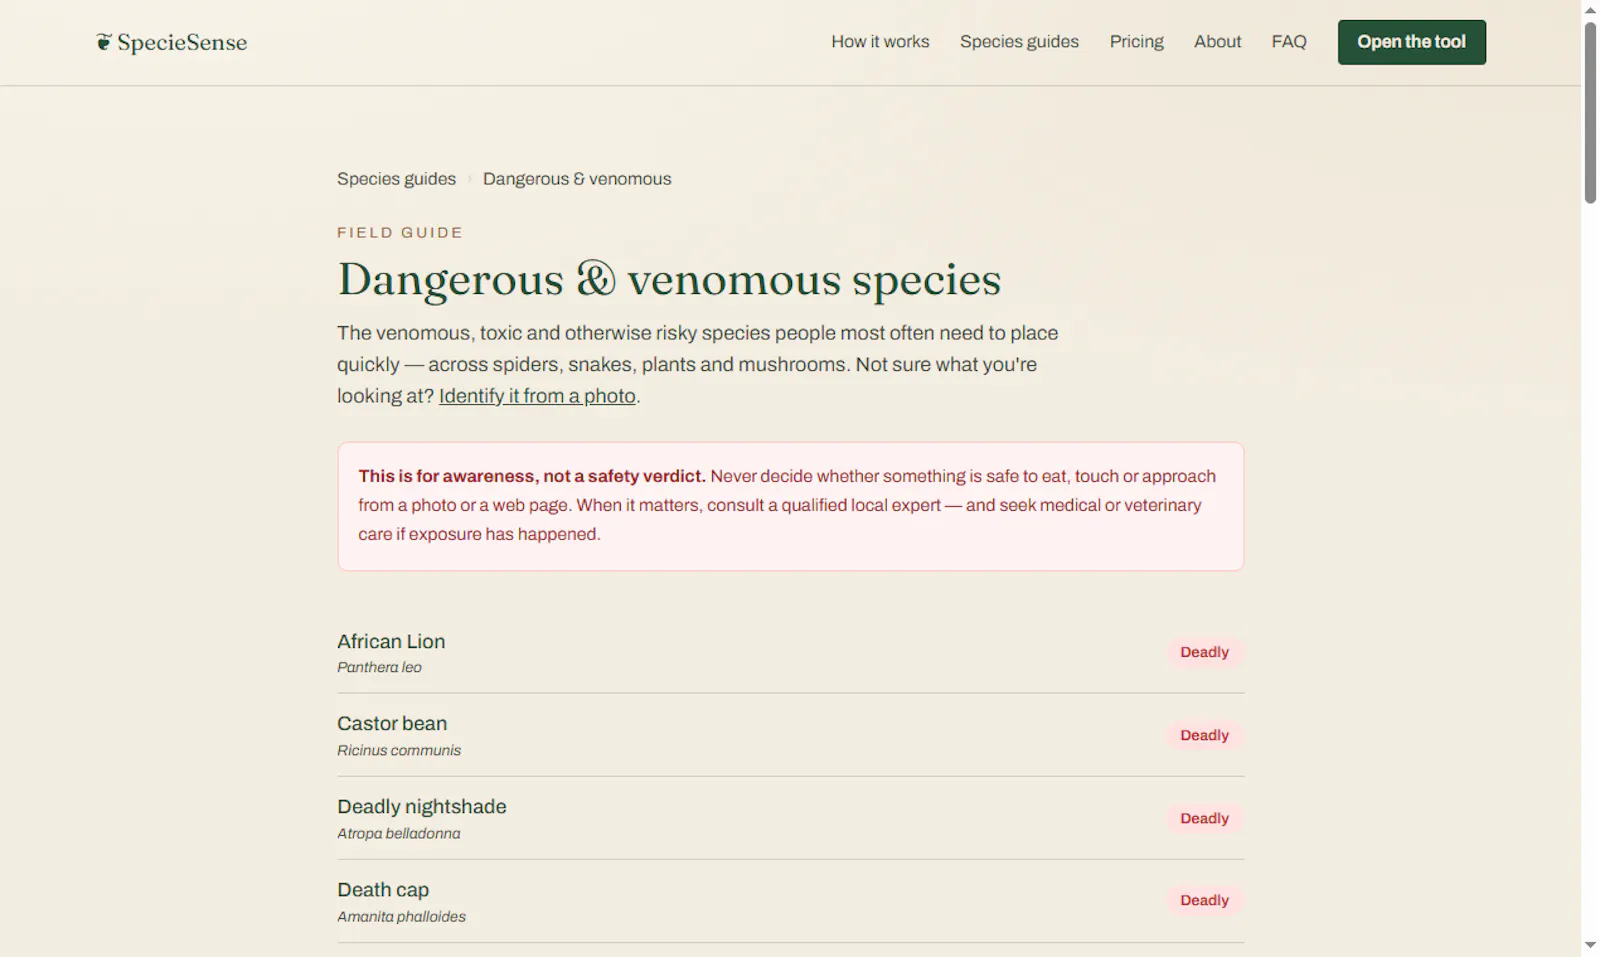Click scientific name Atropa belladonna
Screen dimensions: 1600x957
tap(399, 833)
